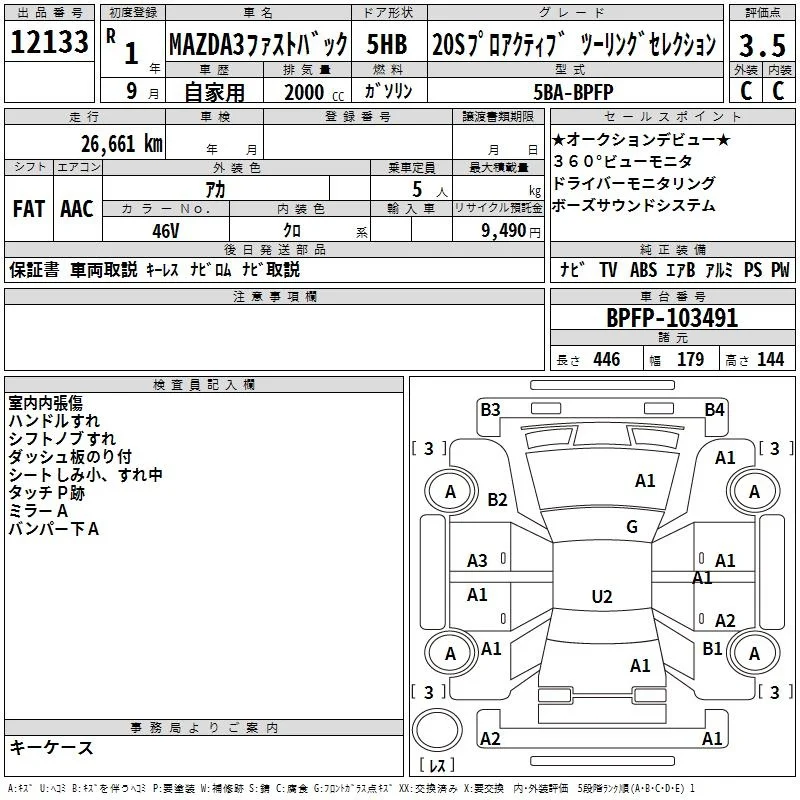
Task: Click sales point ボーズサウンドシステム
Action: pos(634,205)
